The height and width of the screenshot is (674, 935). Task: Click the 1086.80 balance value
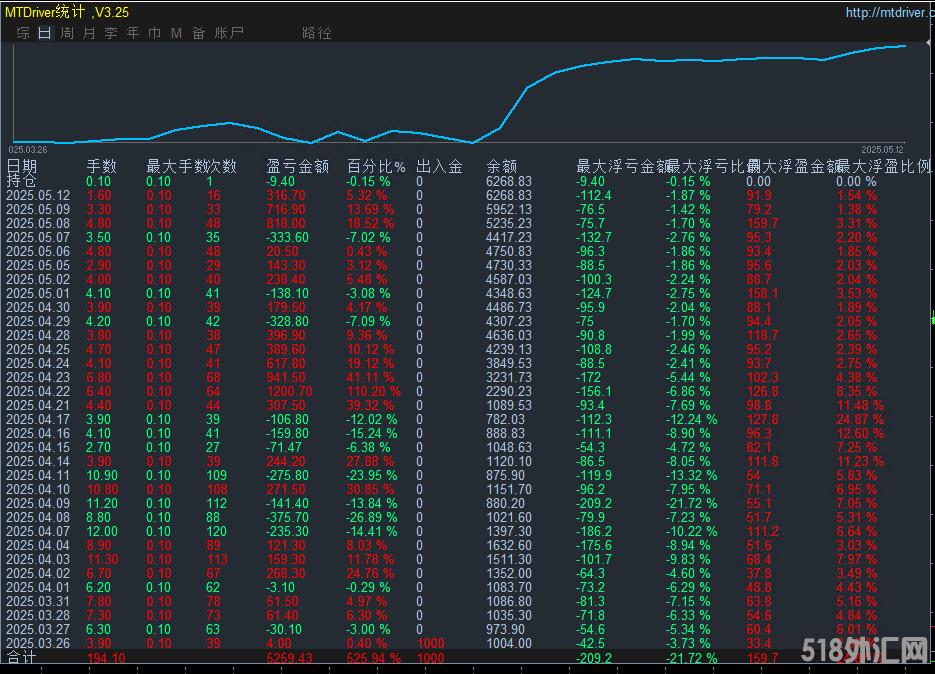pos(509,601)
